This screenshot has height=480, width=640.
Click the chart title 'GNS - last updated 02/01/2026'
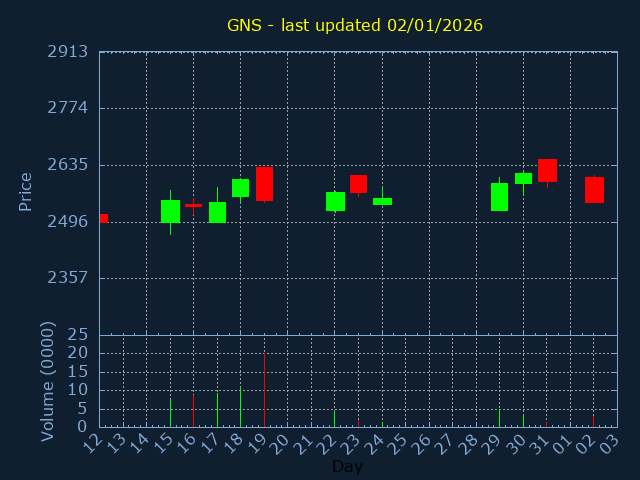(355, 25)
